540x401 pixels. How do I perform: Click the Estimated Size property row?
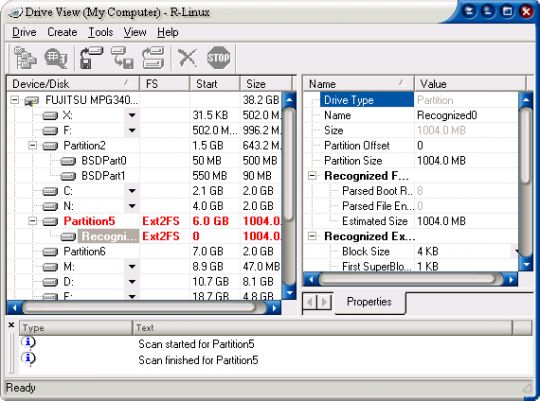pyautogui.click(x=411, y=221)
